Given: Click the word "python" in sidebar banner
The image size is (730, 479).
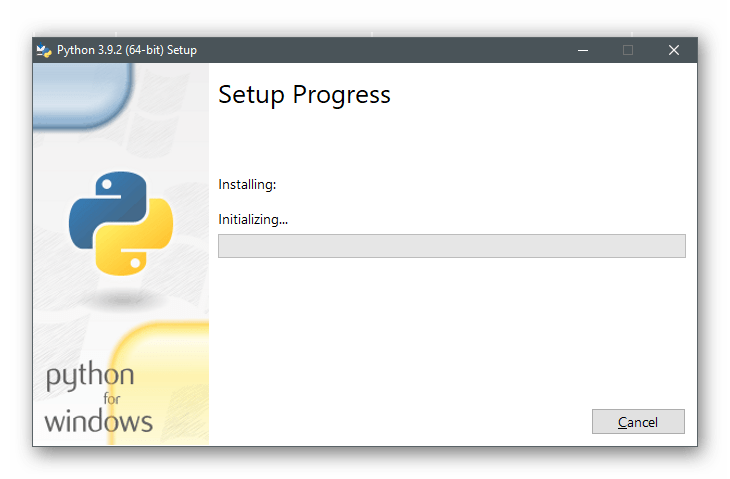Looking at the screenshot, I should 90,378.
